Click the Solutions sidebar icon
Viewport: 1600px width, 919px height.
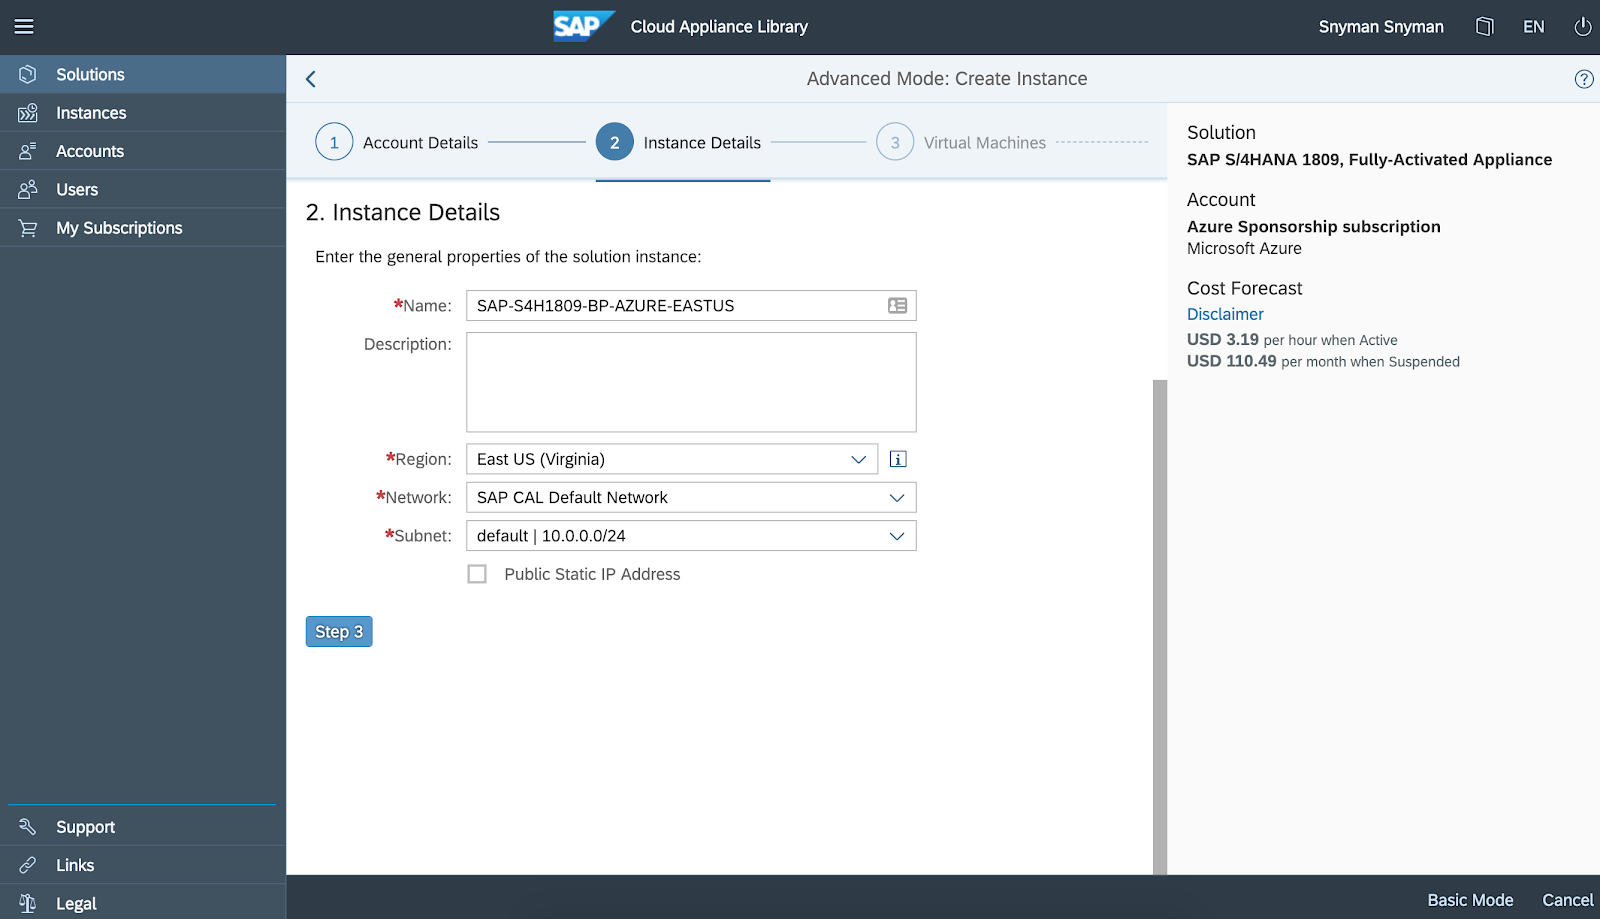[28, 75]
